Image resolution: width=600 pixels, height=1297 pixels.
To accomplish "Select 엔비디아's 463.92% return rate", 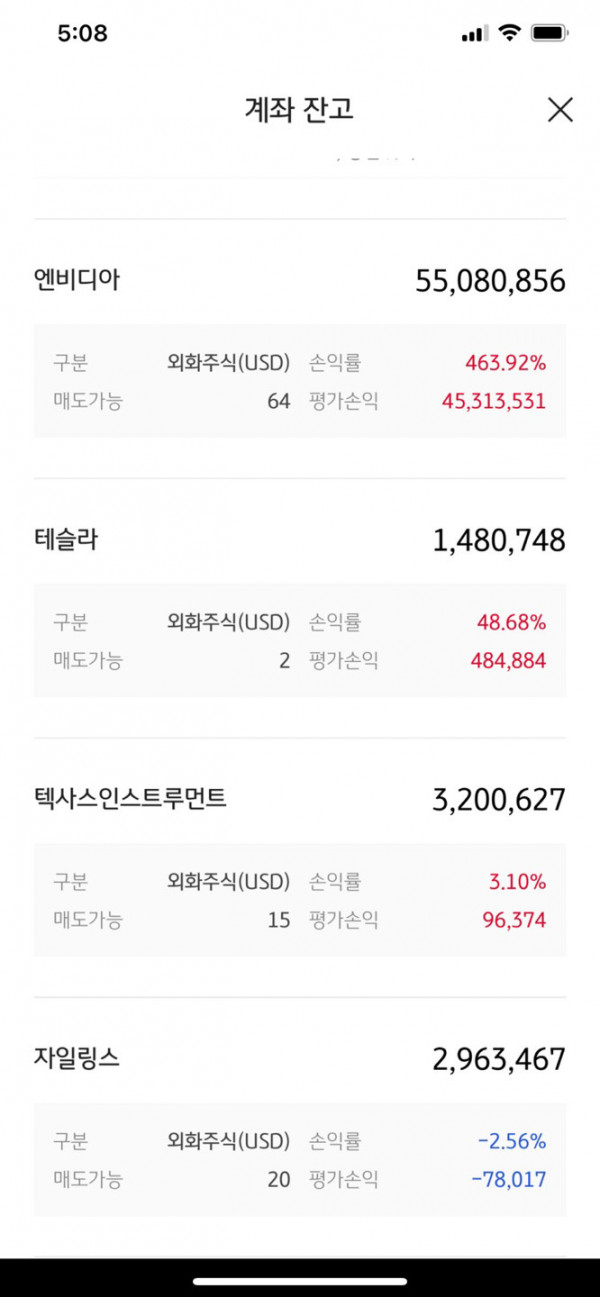I will tap(505, 363).
